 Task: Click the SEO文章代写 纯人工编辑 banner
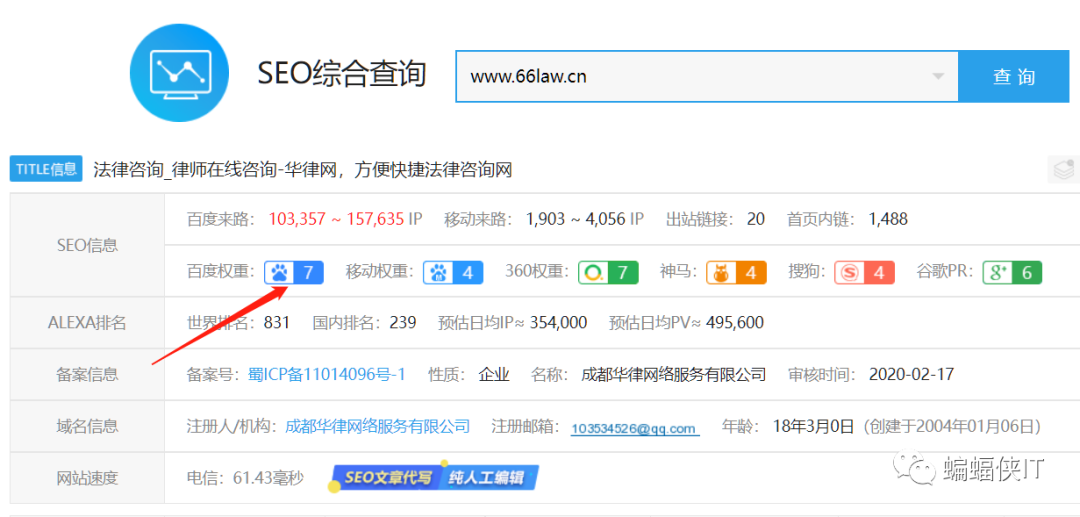(435, 477)
